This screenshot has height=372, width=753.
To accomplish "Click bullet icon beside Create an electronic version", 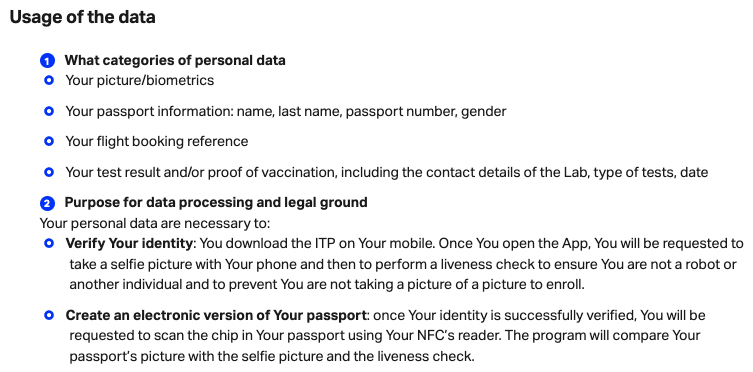I will pos(49,315).
